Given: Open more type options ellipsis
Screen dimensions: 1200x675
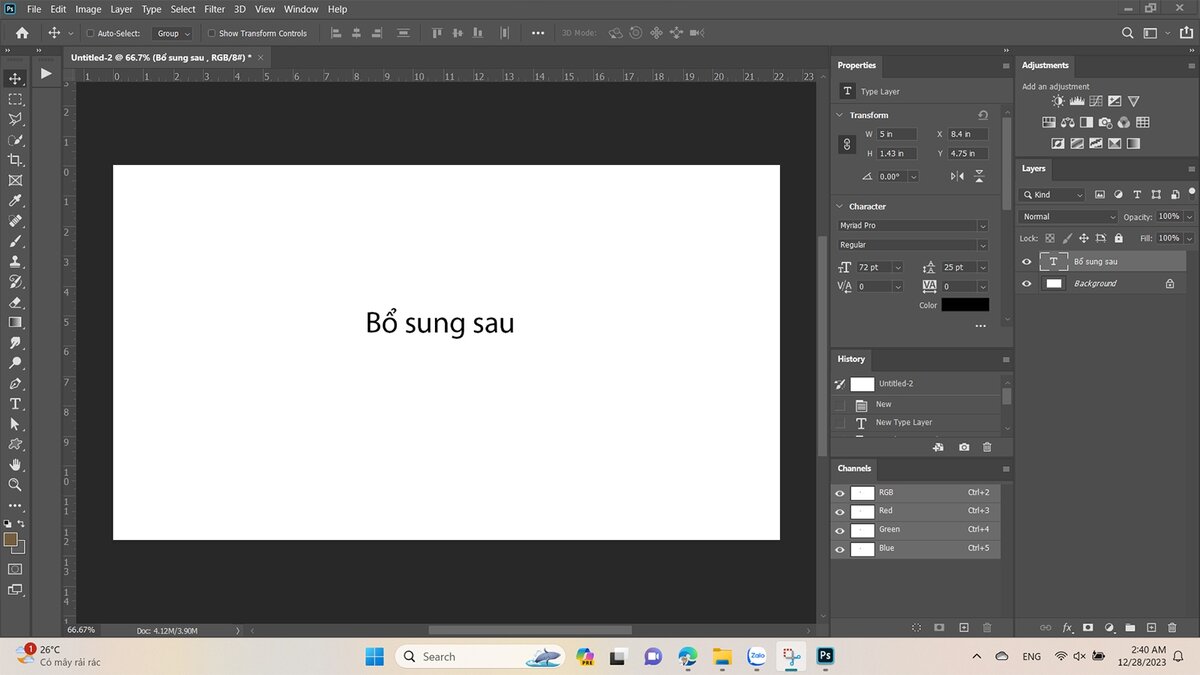Looking at the screenshot, I should pyautogui.click(x=980, y=326).
